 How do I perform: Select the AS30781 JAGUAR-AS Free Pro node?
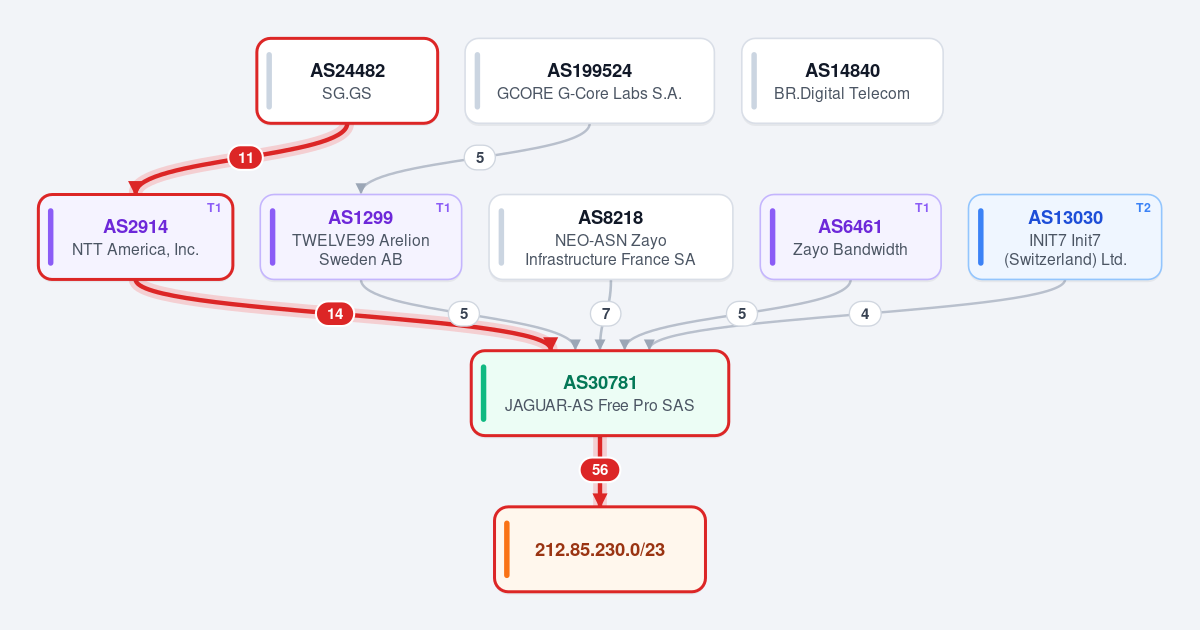600,393
